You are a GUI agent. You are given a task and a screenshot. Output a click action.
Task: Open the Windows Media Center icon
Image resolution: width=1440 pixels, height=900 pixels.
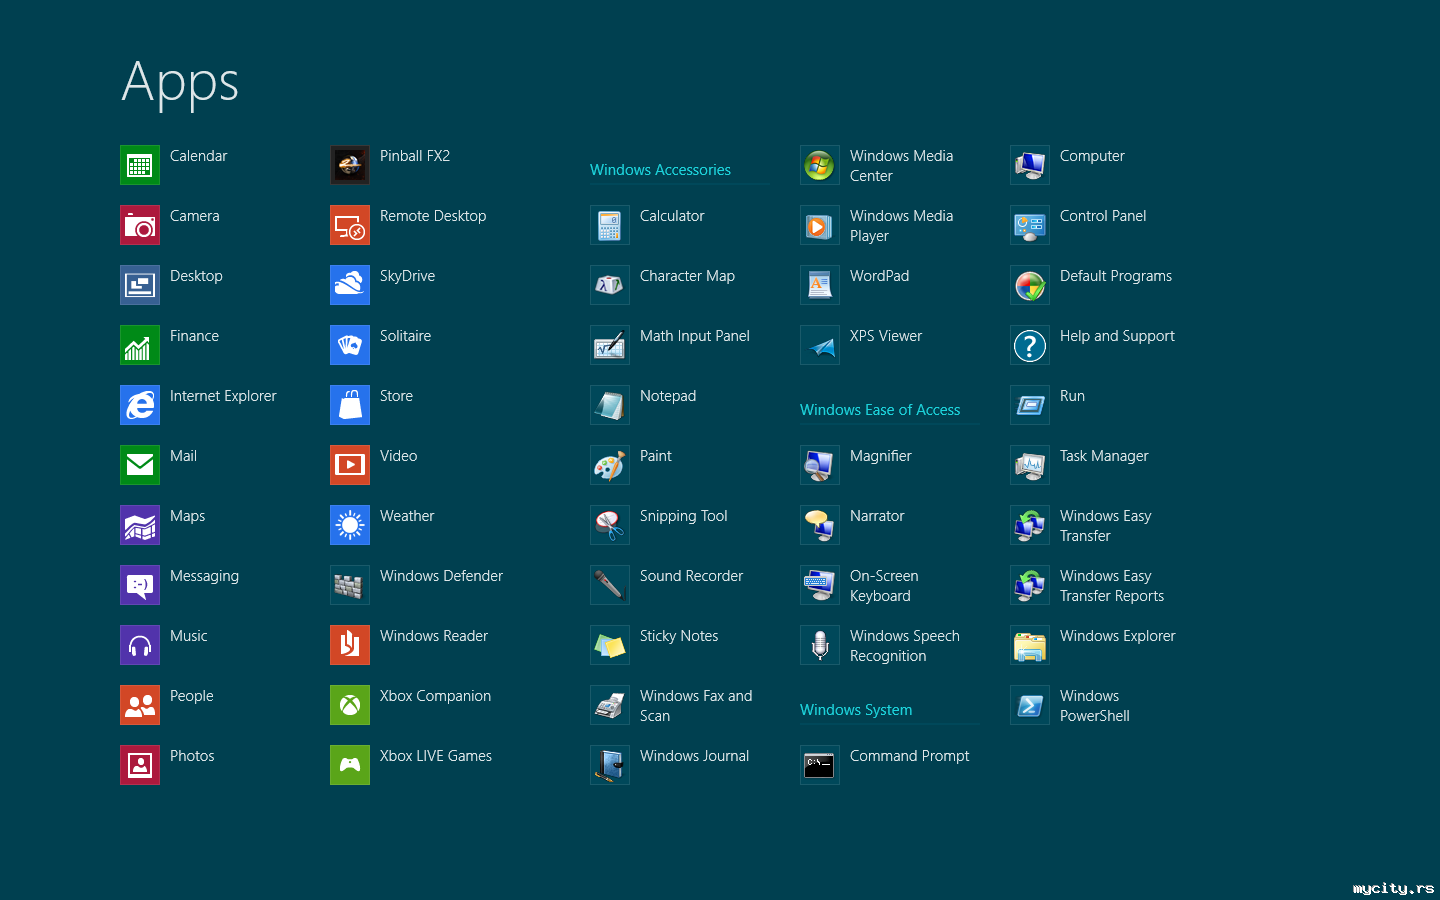pos(820,165)
